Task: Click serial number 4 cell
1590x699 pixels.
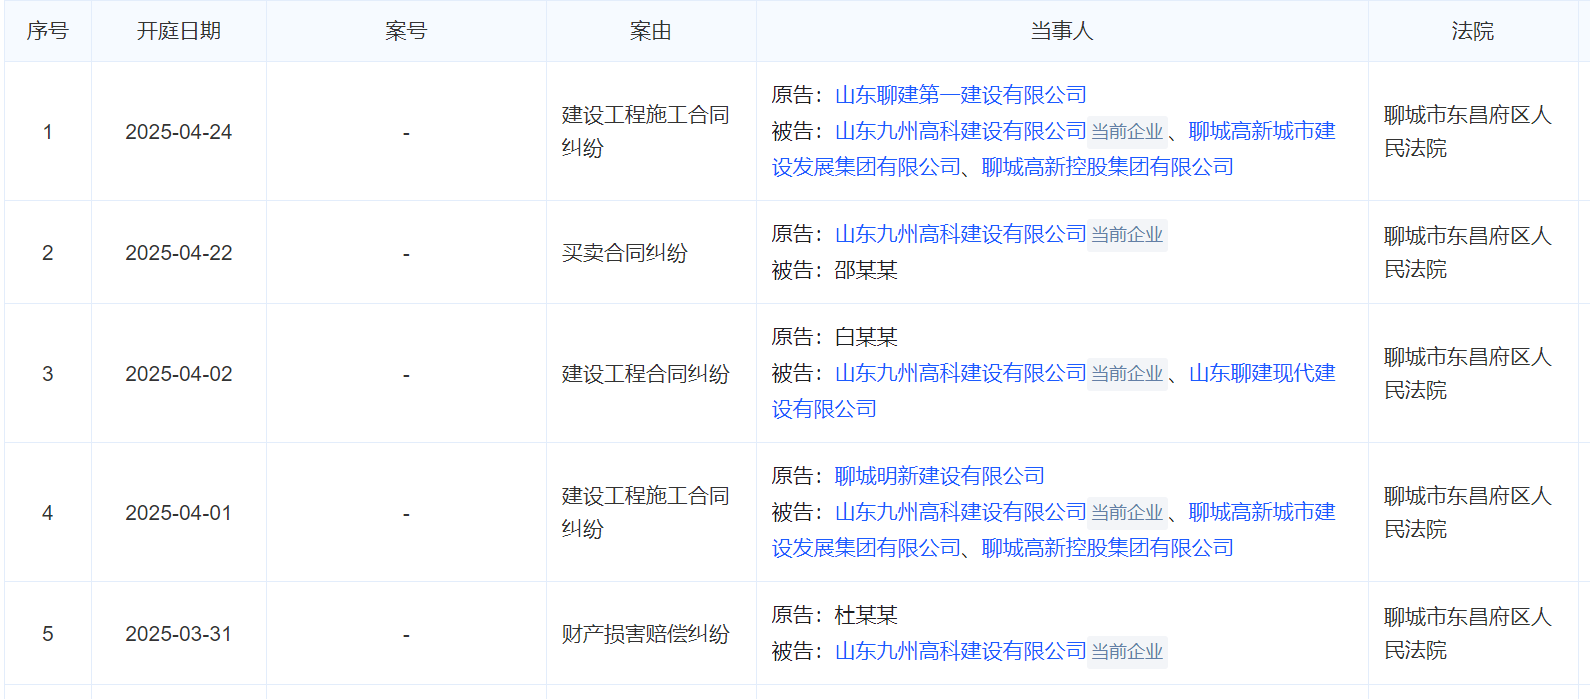Action: 47,513
